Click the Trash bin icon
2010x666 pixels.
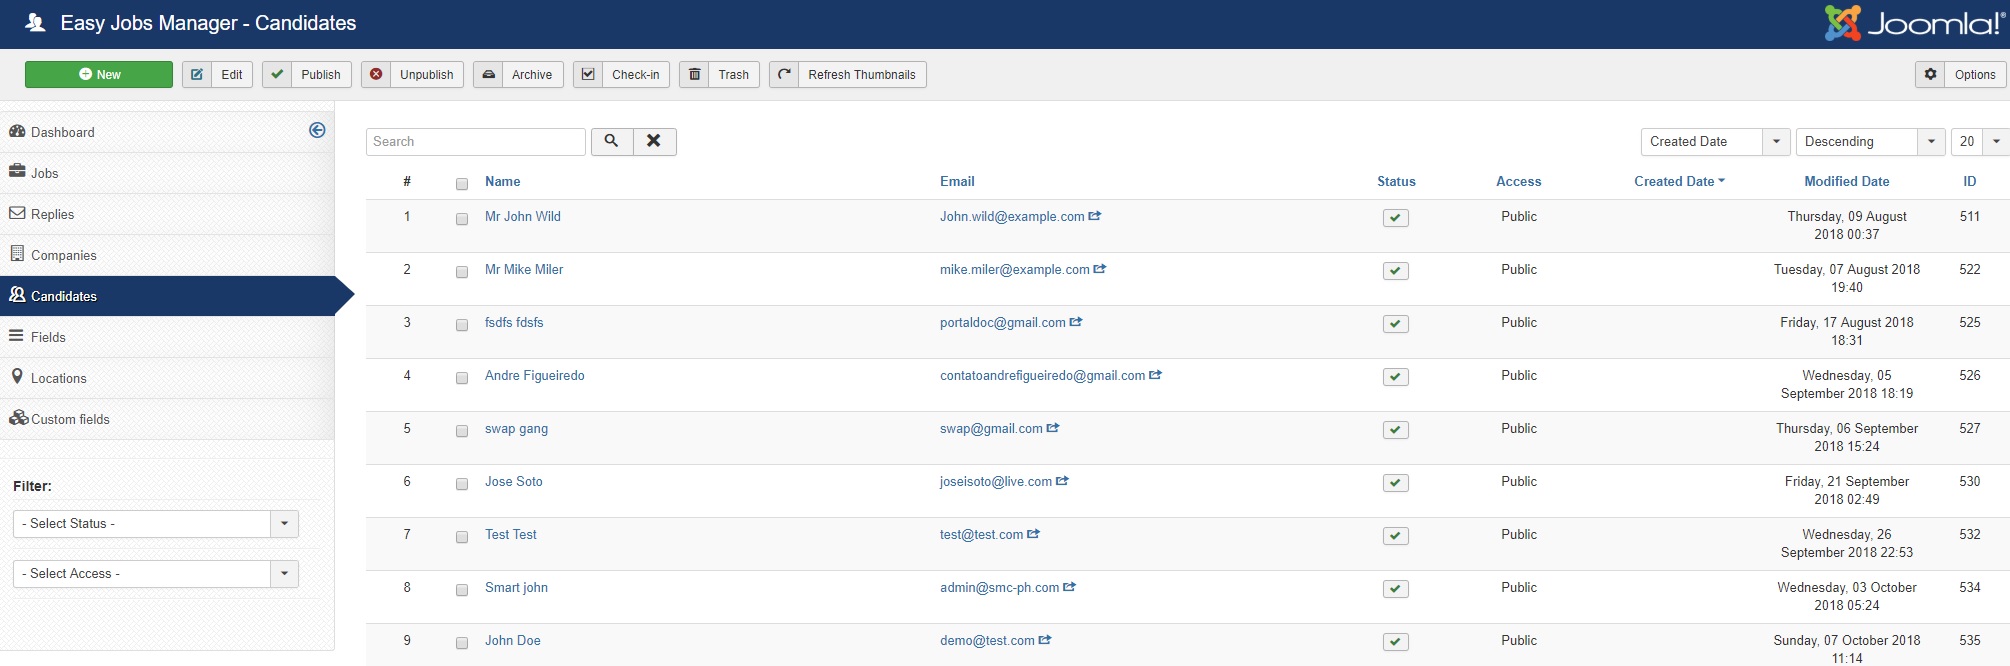(x=694, y=75)
